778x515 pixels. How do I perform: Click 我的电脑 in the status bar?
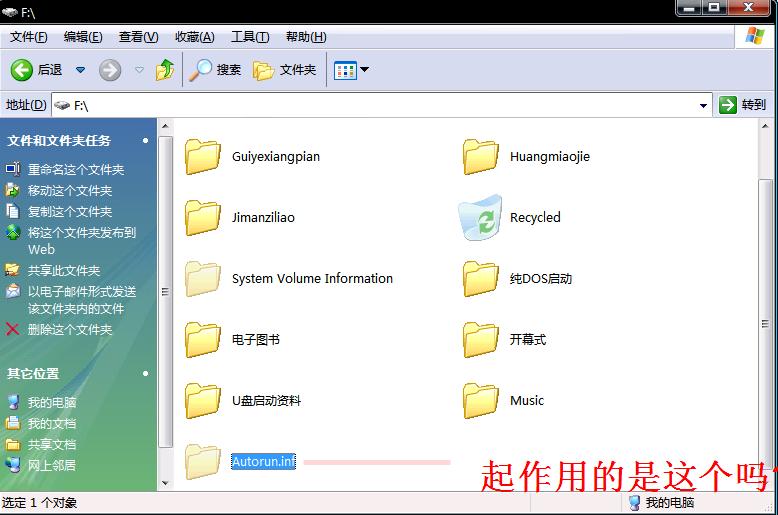coord(661,503)
